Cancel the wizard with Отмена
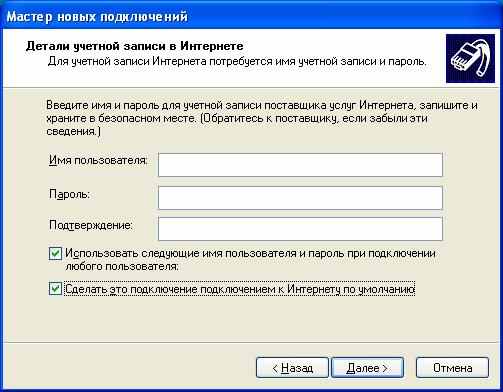Viewport: 503px width, 392px height. click(x=452, y=368)
